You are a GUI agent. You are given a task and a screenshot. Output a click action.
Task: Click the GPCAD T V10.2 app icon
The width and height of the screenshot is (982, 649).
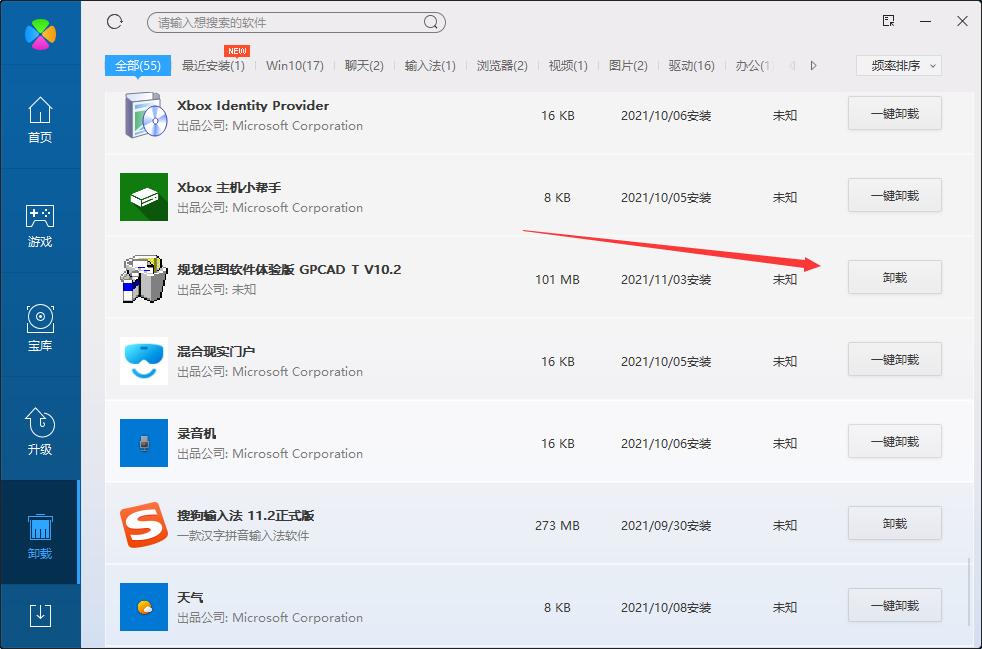(x=144, y=279)
